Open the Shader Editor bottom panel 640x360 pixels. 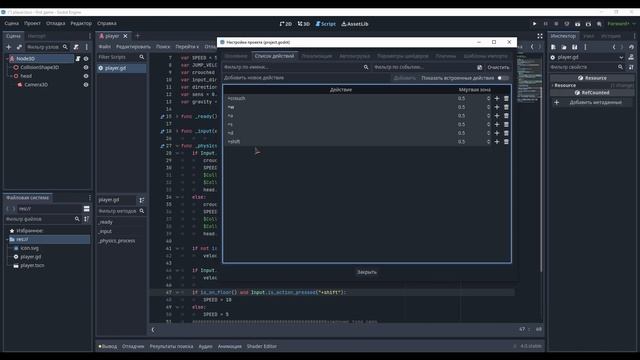[x=262, y=346]
